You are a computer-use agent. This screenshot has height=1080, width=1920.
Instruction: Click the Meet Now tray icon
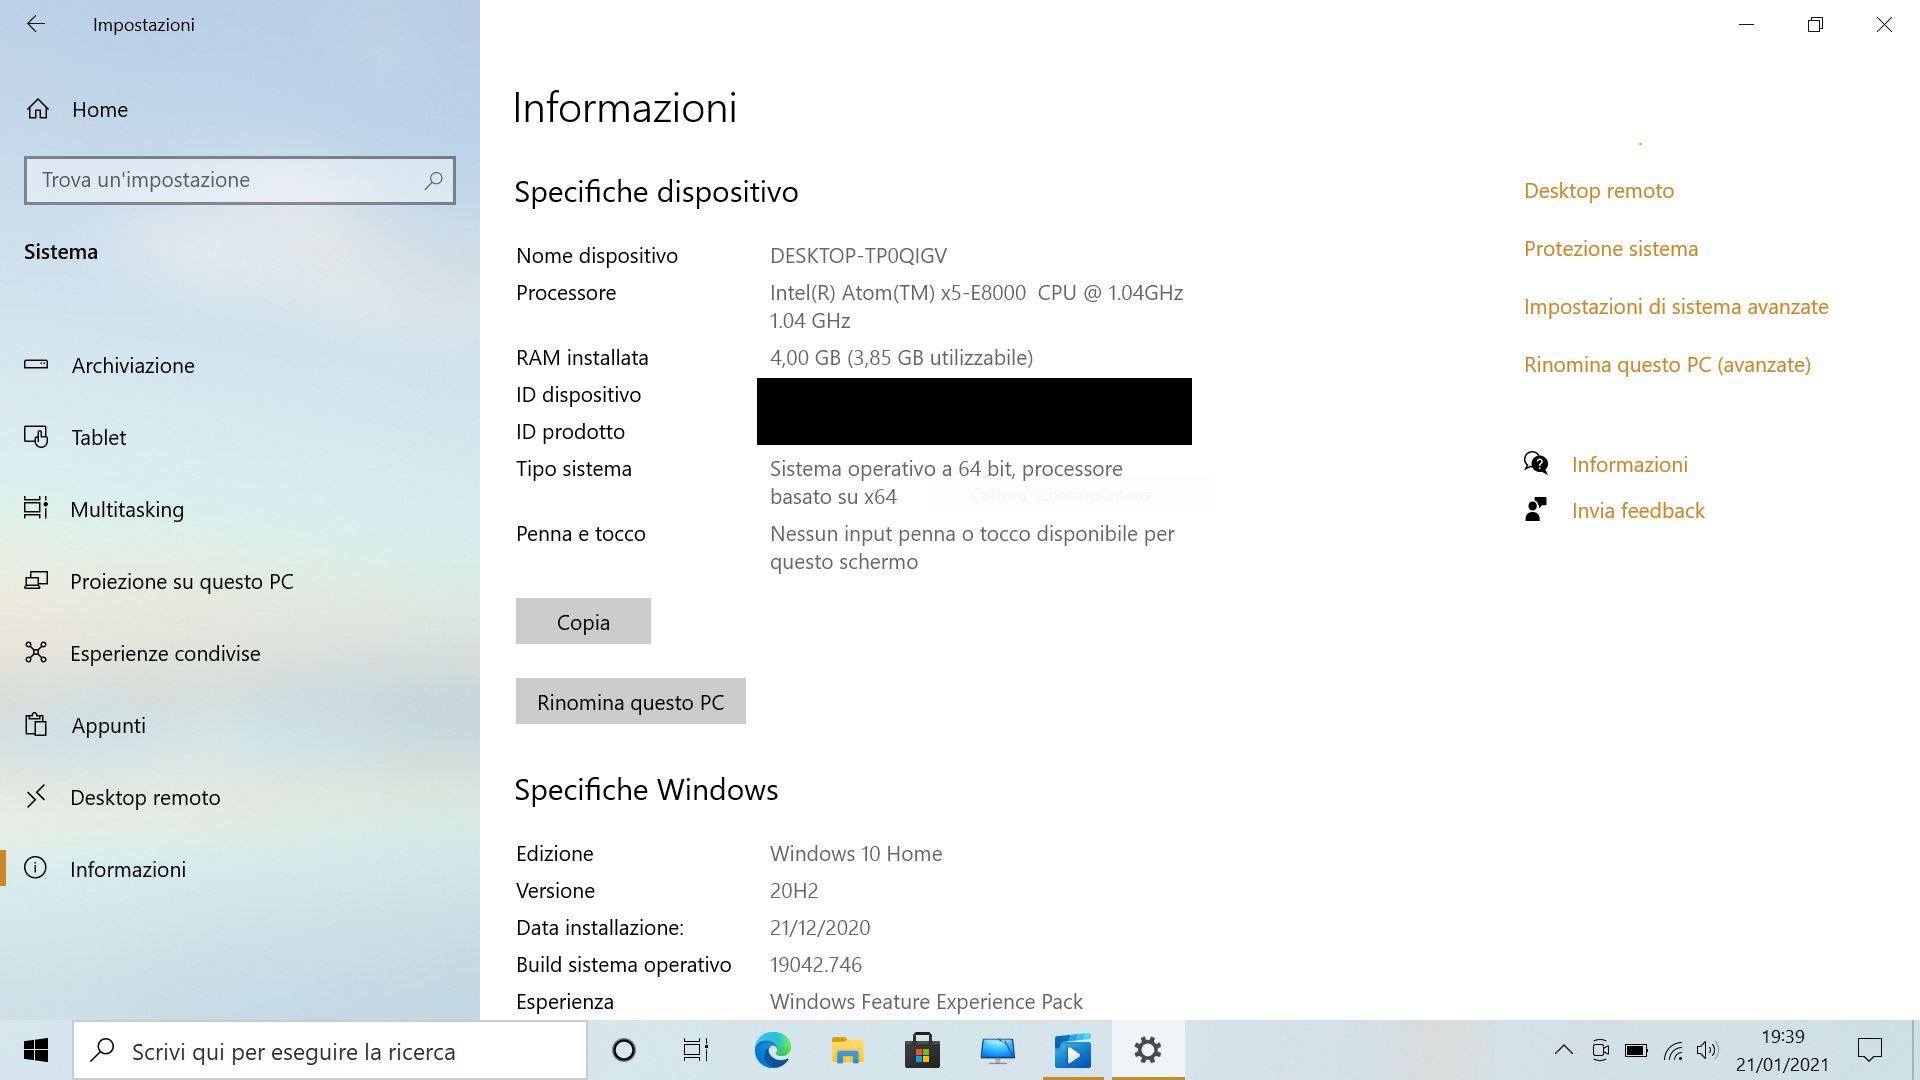[x=1600, y=1050]
